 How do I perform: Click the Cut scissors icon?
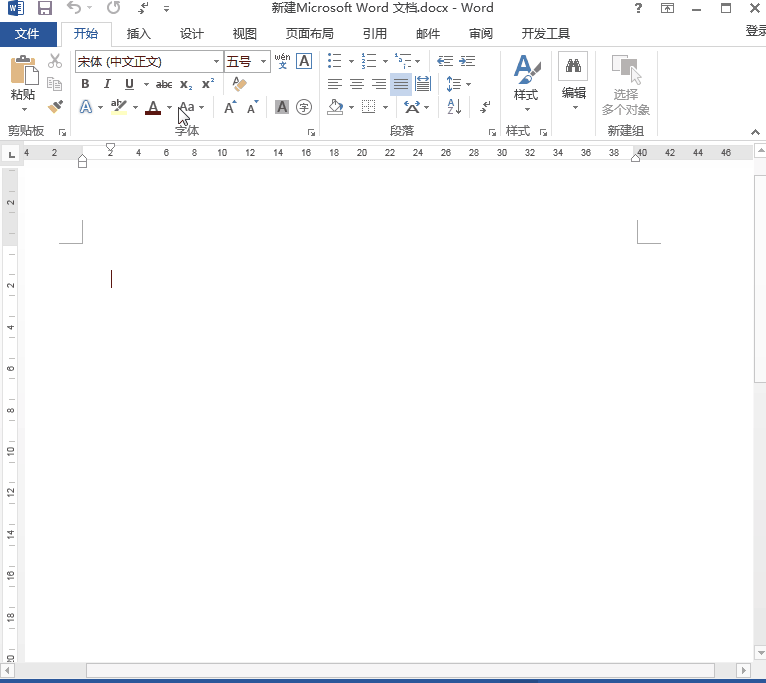pos(55,62)
